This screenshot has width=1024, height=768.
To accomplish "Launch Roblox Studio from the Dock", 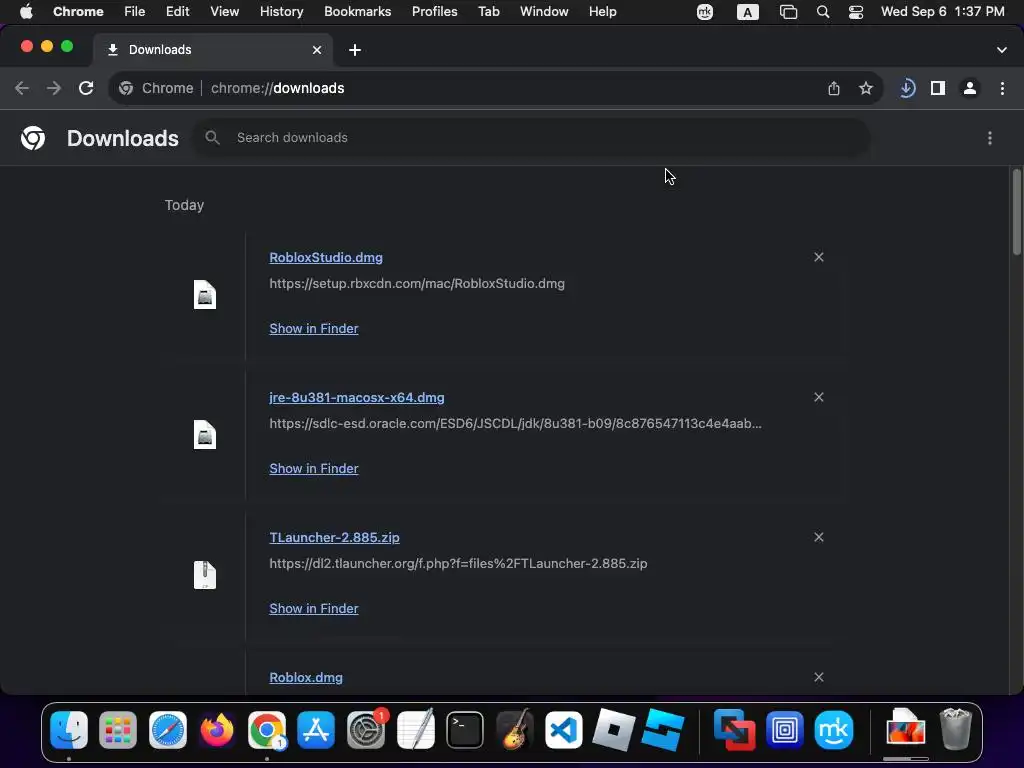I will (x=663, y=729).
